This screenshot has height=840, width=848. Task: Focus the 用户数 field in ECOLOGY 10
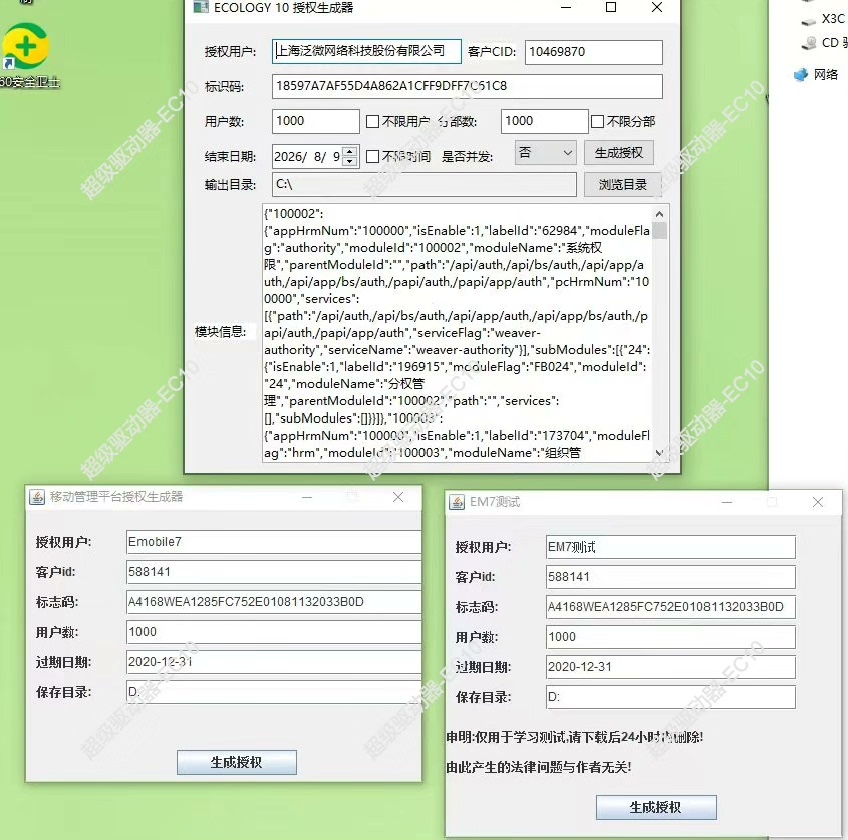[x=315, y=121]
